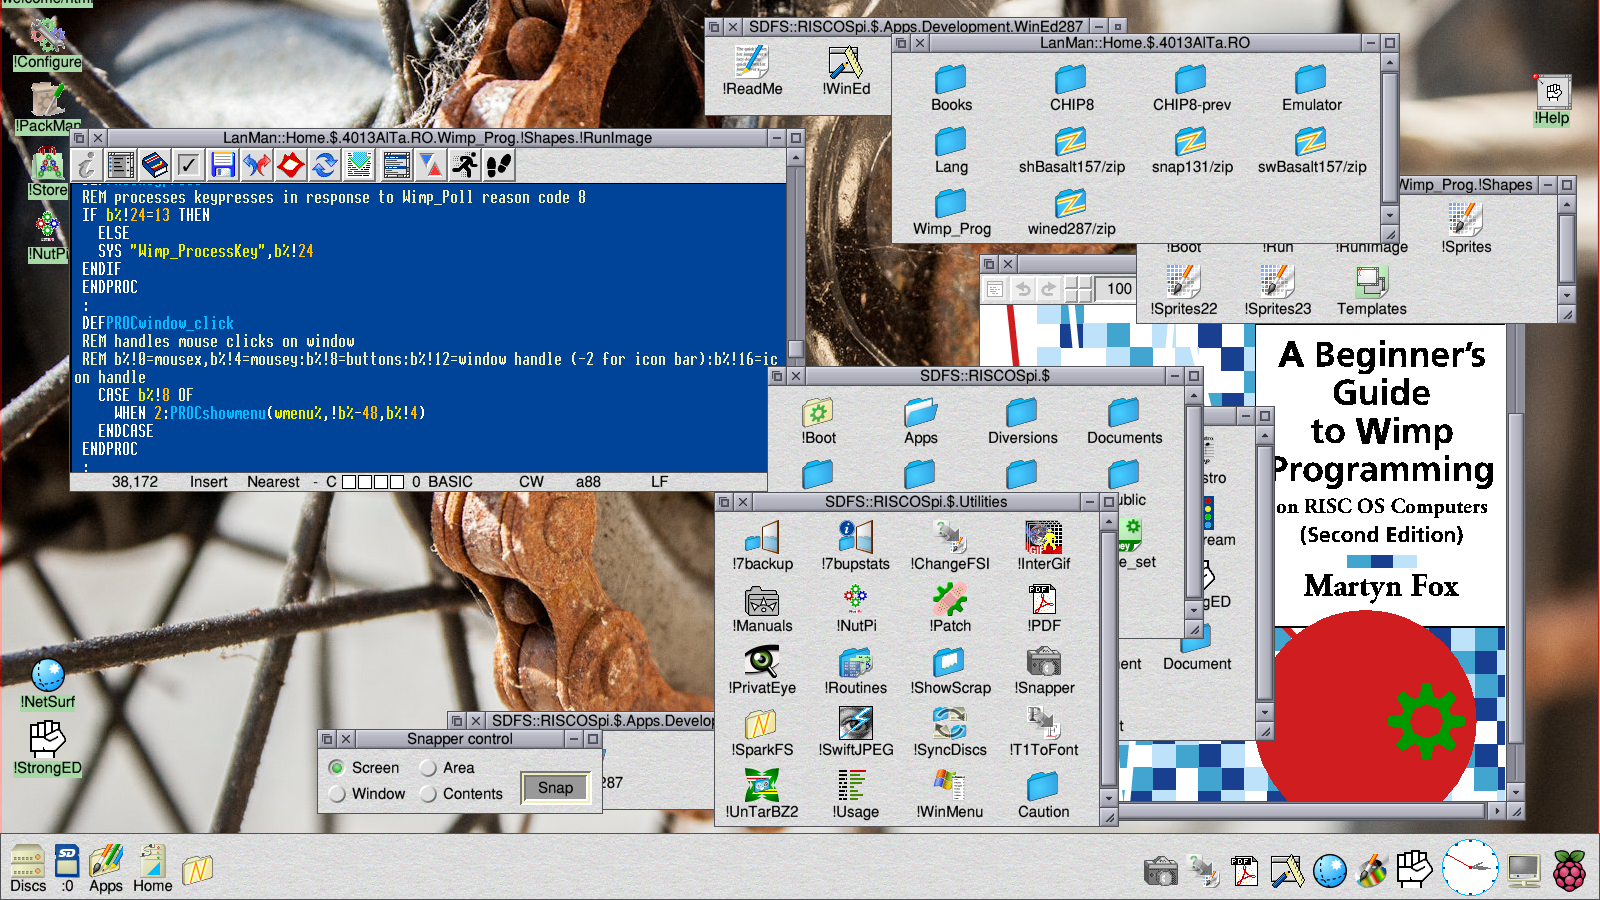This screenshot has width=1600, height=900.
Task: Click the blue book help icon in StrongED
Action: [x=155, y=165]
